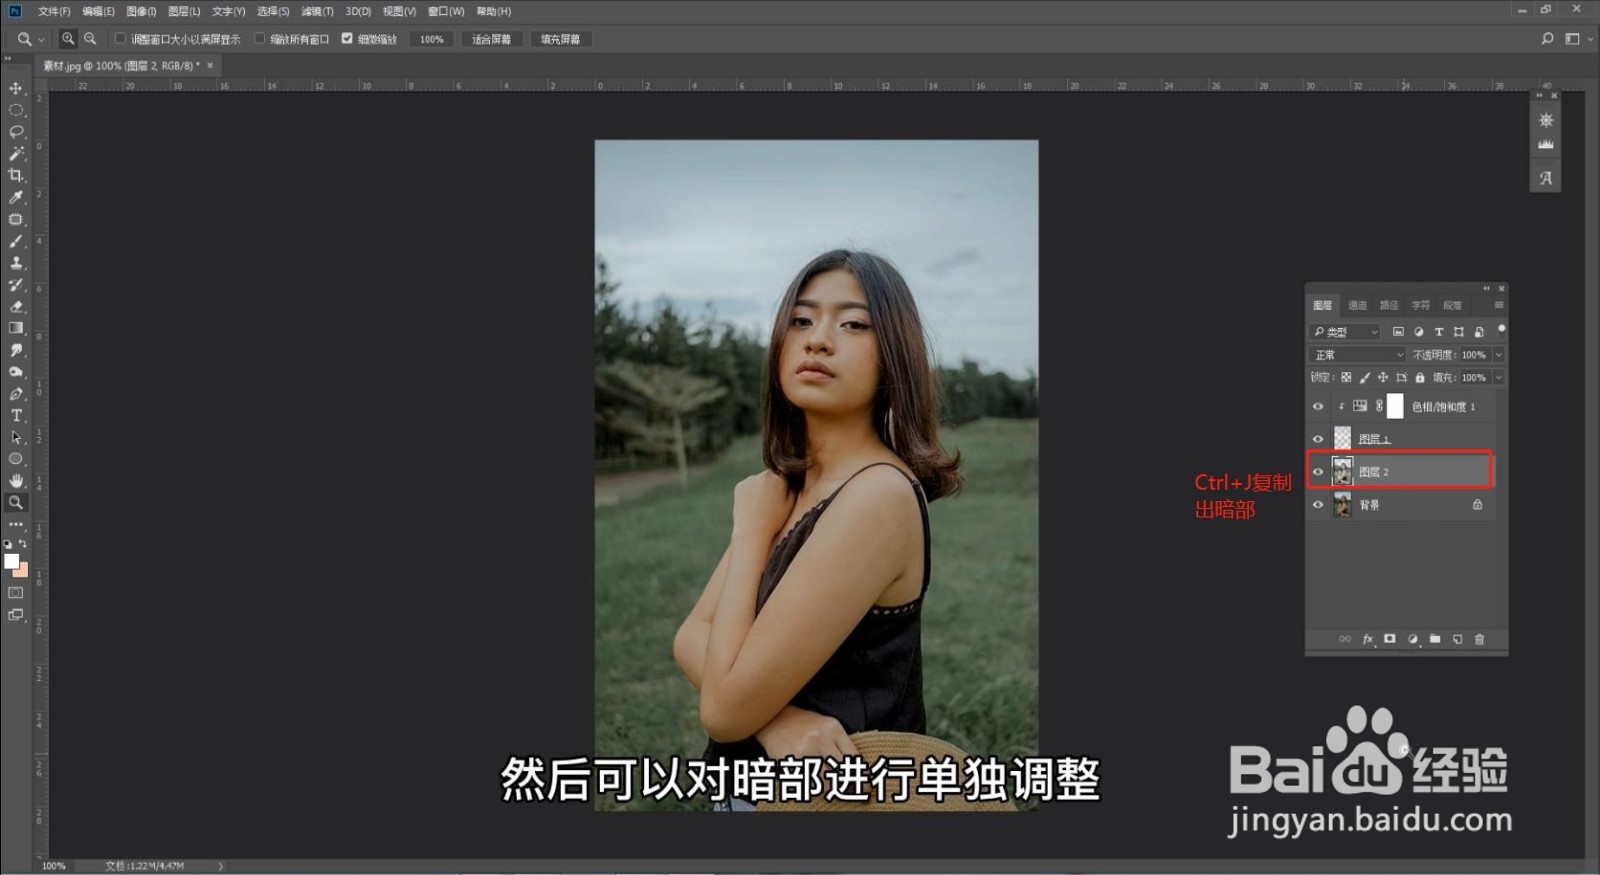Select the Zoom tool in toolbox

pos(16,503)
